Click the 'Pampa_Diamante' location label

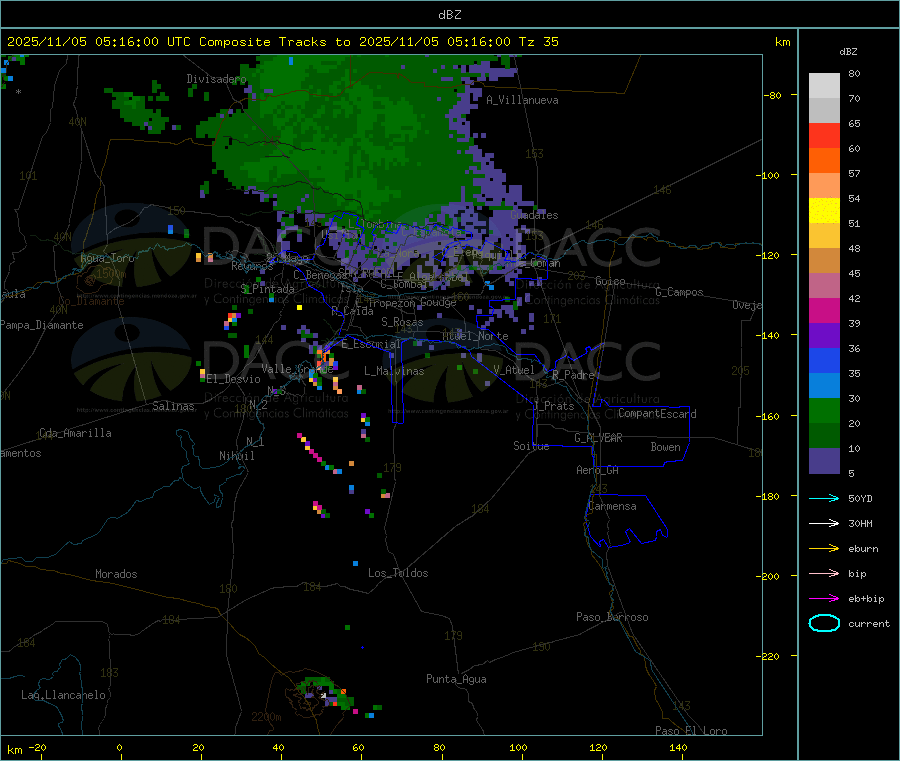coord(42,325)
